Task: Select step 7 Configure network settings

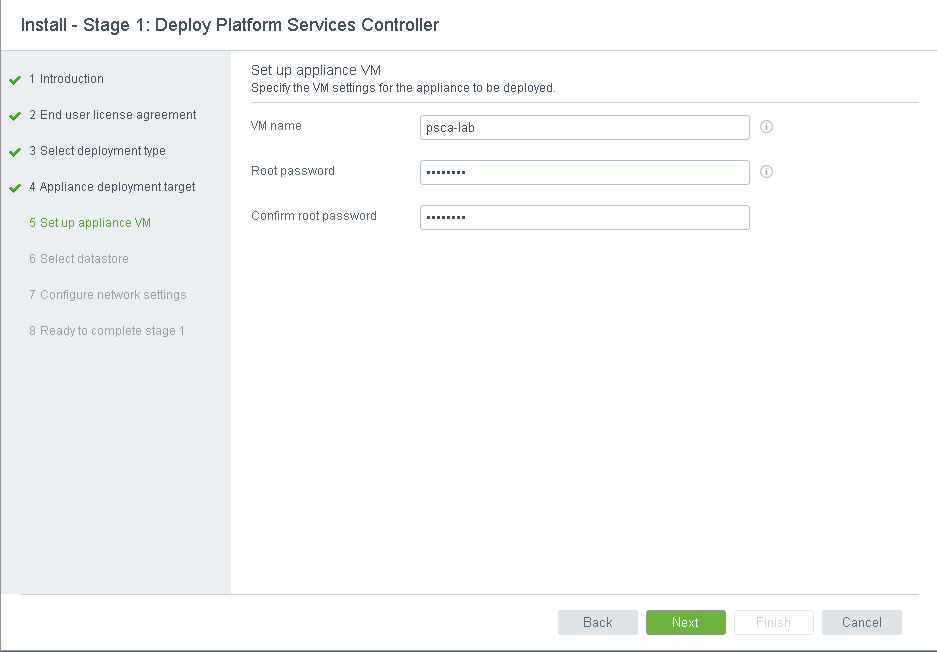Action: tap(107, 295)
